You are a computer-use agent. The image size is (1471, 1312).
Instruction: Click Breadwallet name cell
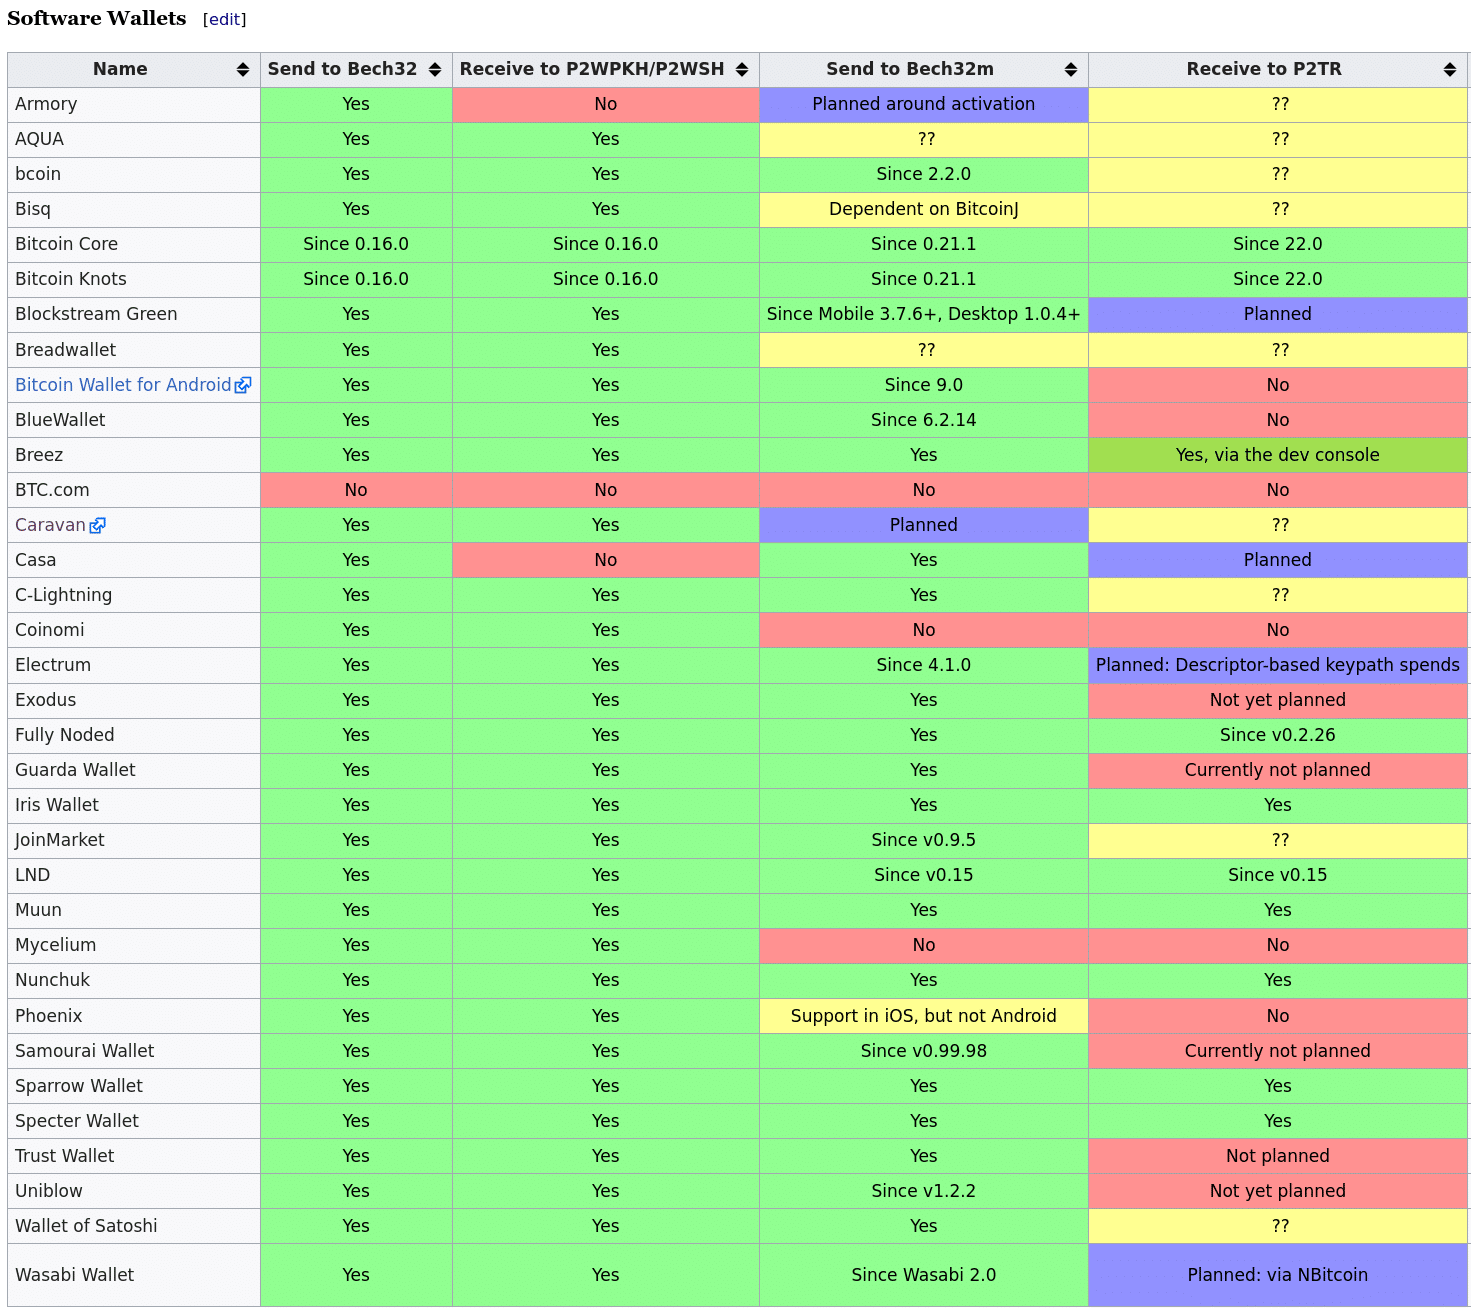[x=134, y=350]
